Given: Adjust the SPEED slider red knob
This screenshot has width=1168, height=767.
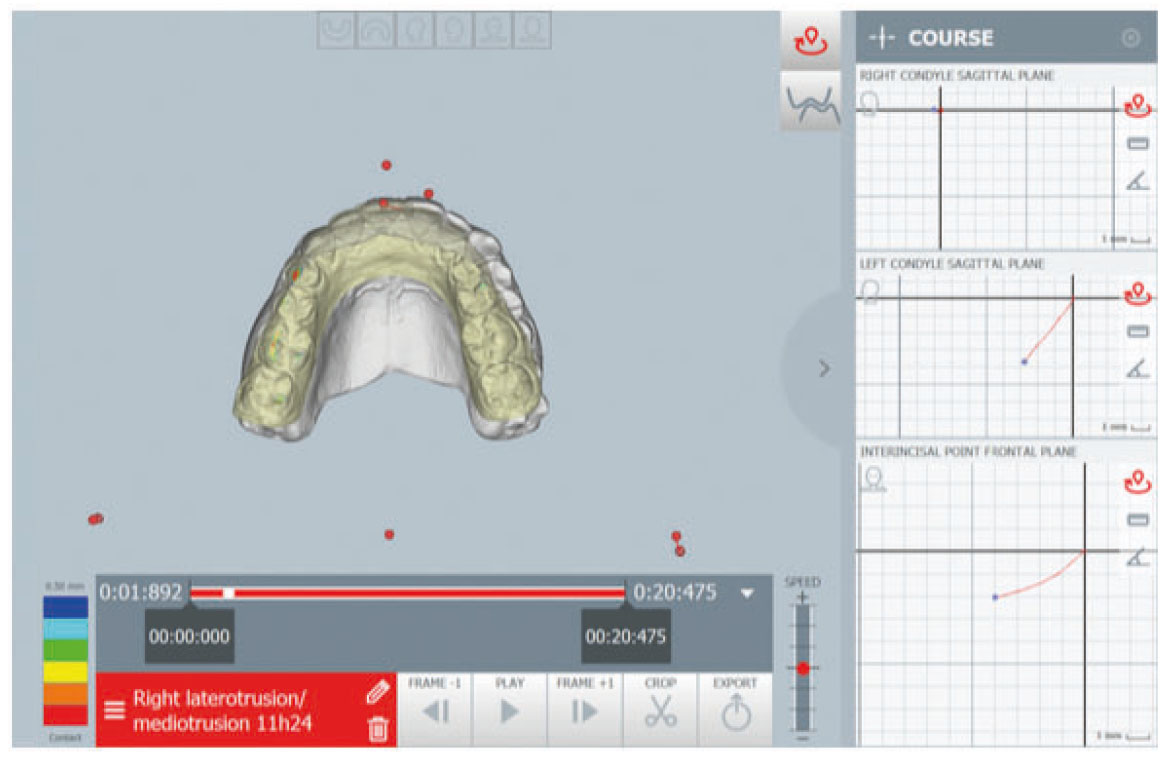Looking at the screenshot, I should point(802,668).
